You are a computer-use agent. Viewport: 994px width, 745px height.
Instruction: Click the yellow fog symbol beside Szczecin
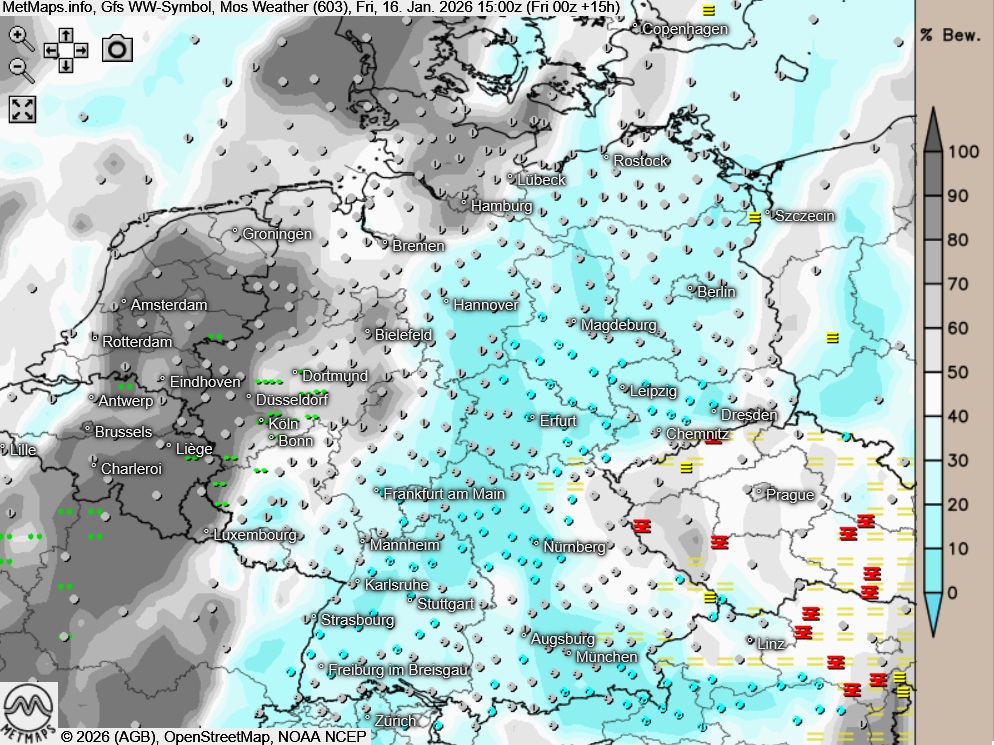tap(754, 217)
